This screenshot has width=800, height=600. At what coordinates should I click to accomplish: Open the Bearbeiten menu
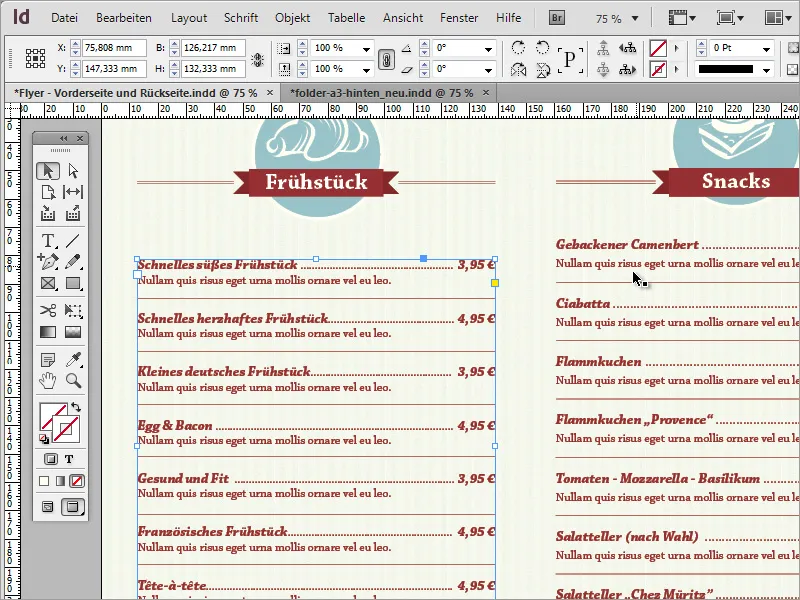pos(123,18)
